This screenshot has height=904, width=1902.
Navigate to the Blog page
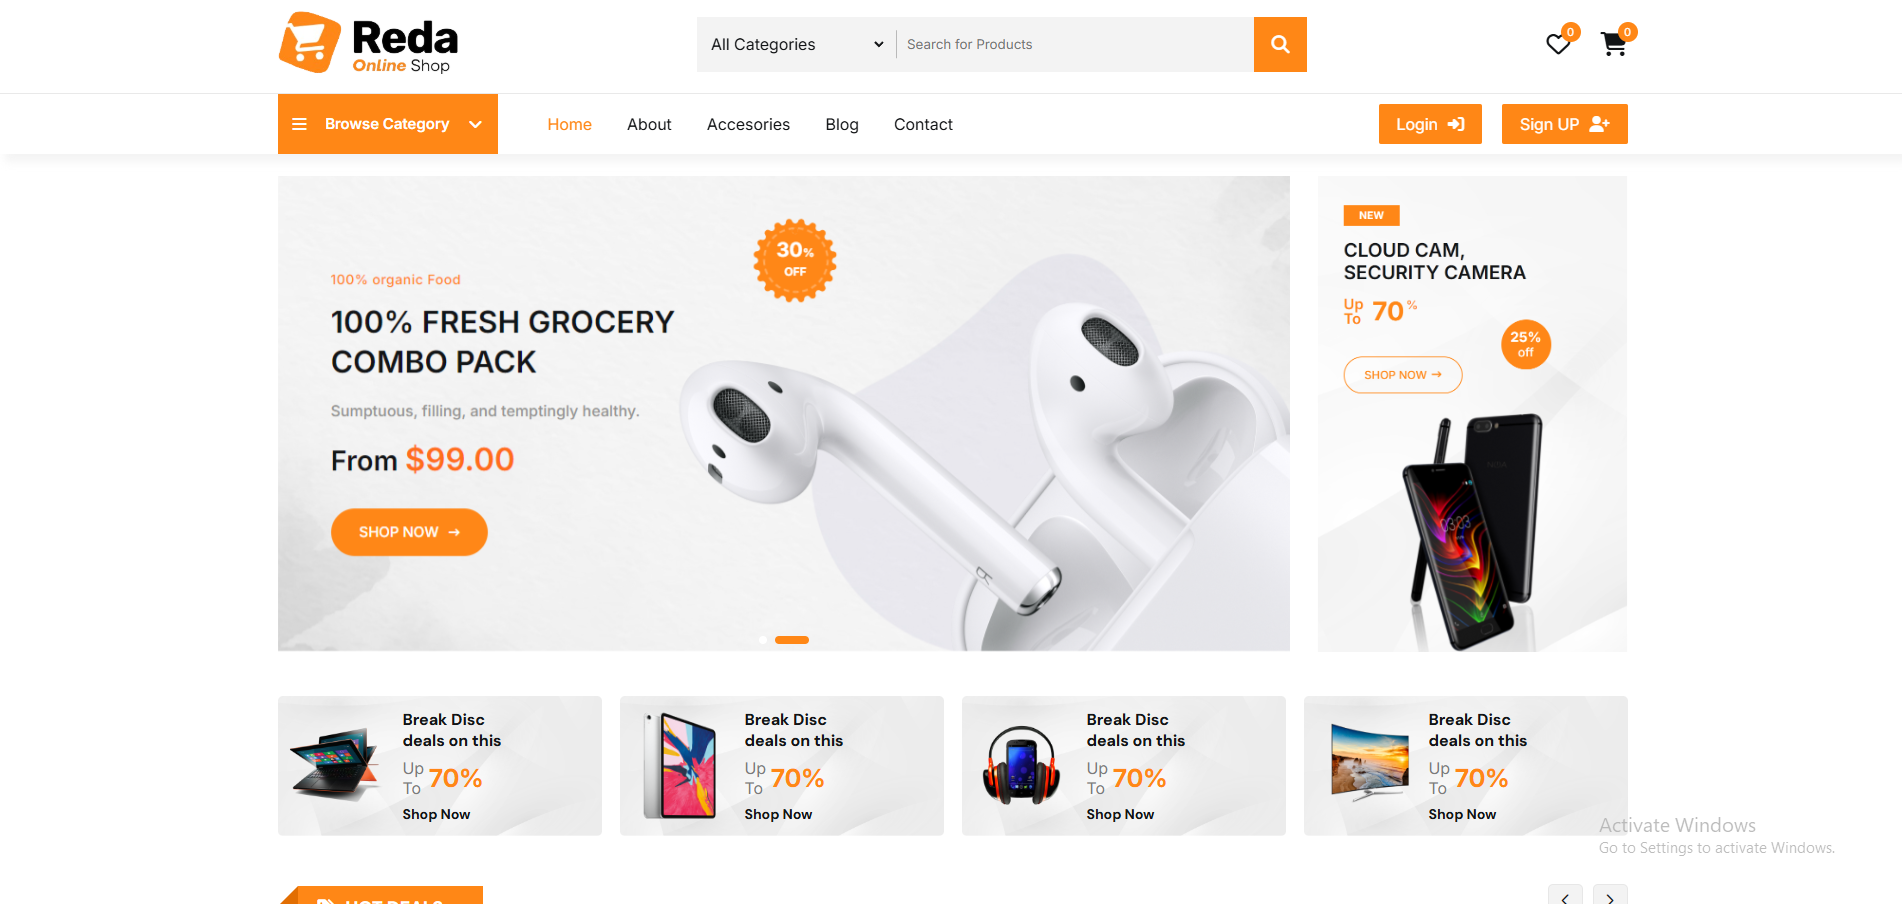(x=842, y=124)
